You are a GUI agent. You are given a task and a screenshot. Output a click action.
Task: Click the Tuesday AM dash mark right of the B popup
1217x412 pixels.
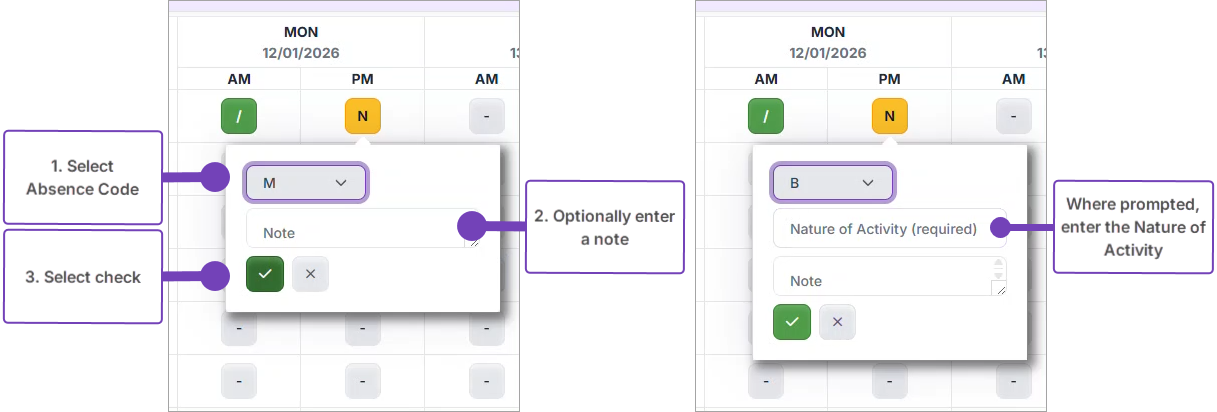tap(1013, 117)
